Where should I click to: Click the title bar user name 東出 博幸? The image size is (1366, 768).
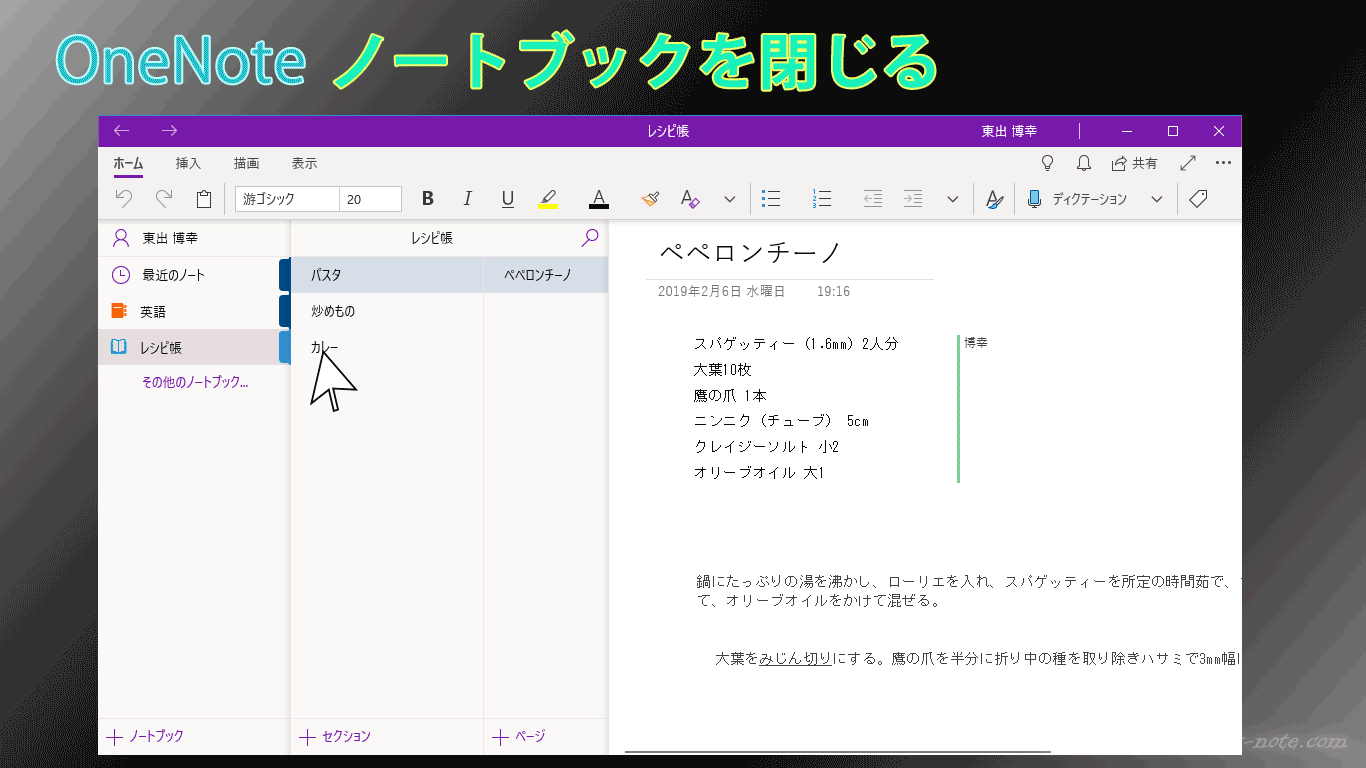(1009, 131)
